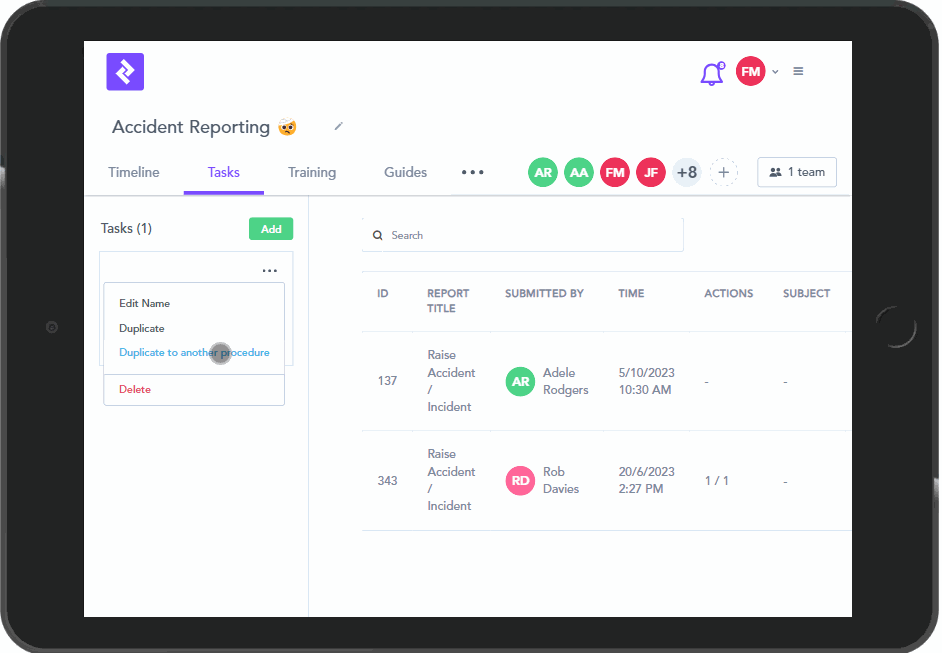Screen dimensions: 942x653
Task: Click the 1 team button
Action: [x=797, y=172]
